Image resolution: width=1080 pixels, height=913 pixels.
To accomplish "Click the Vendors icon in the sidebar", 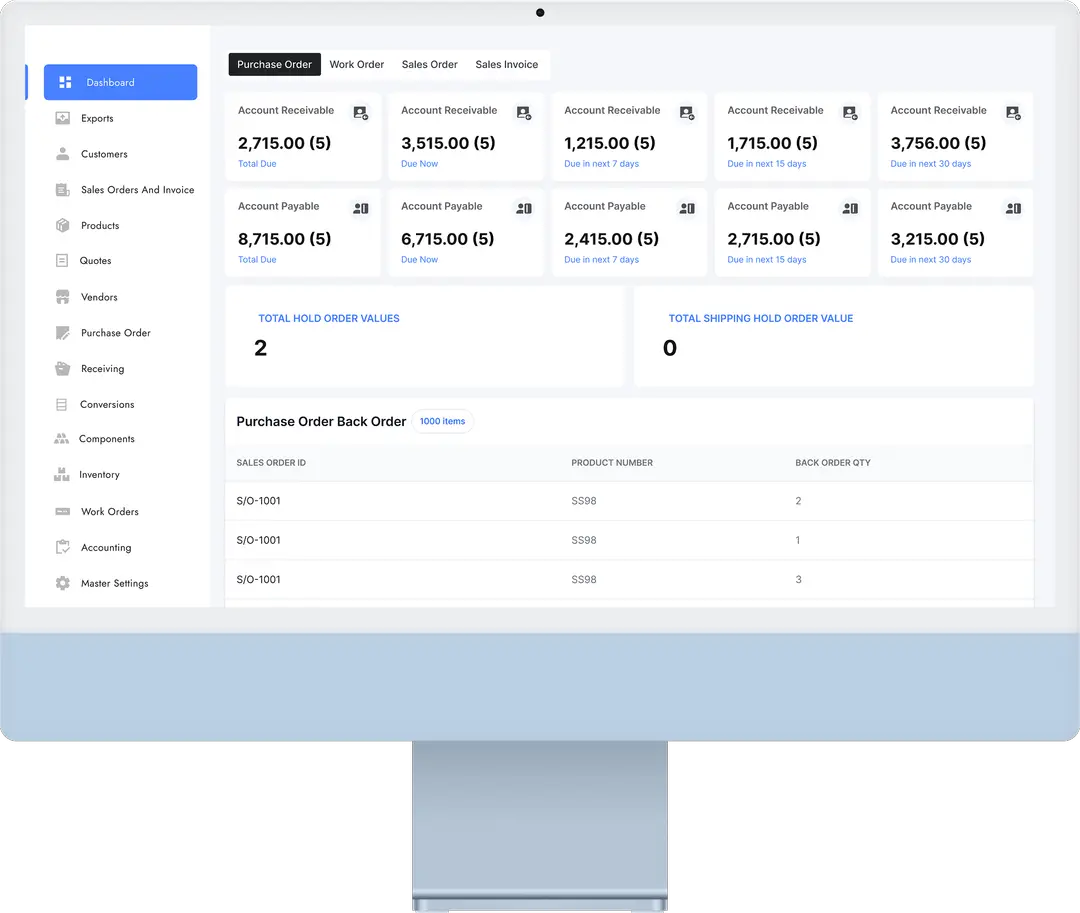I will [62, 297].
